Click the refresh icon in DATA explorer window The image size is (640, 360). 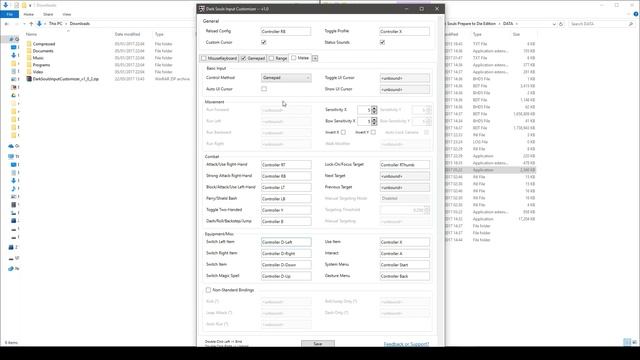561,24
